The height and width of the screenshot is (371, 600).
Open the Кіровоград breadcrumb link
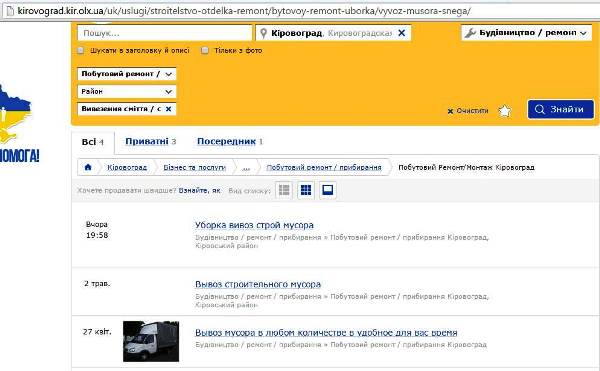click(x=127, y=168)
